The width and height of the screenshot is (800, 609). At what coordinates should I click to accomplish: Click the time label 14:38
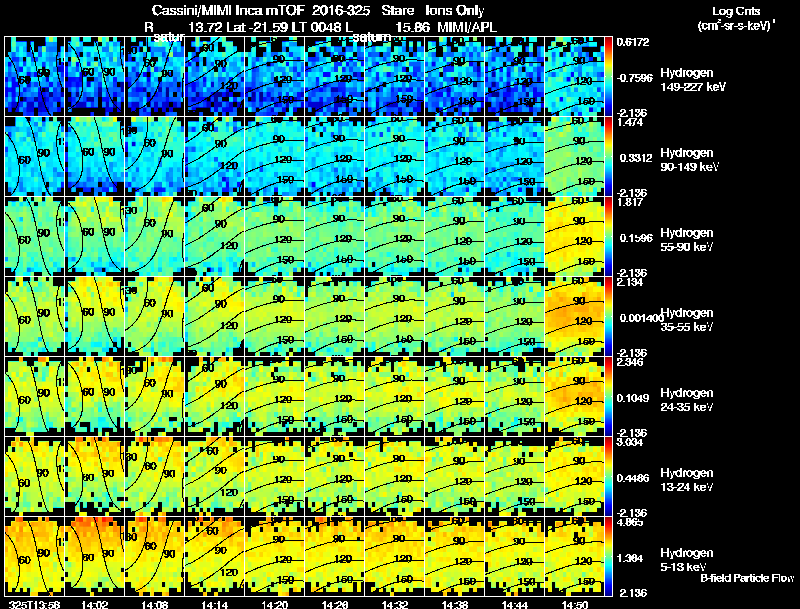coord(455,604)
